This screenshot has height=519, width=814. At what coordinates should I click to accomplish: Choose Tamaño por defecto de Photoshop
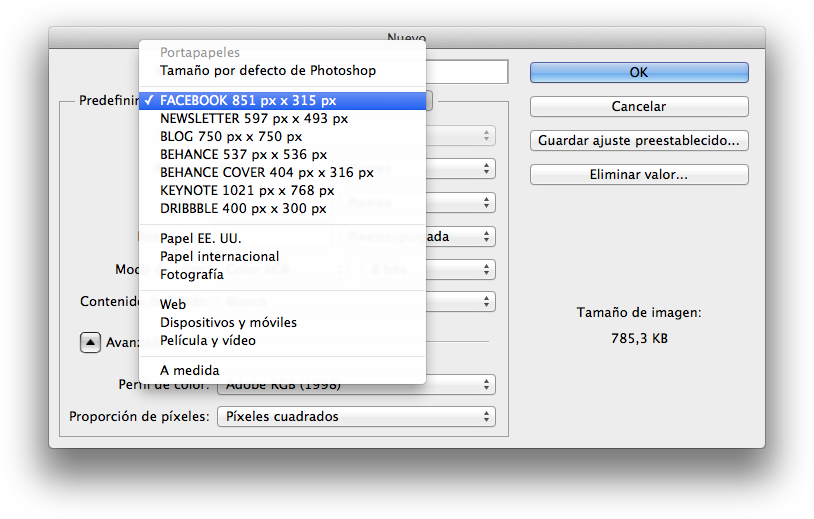[x=282, y=71]
